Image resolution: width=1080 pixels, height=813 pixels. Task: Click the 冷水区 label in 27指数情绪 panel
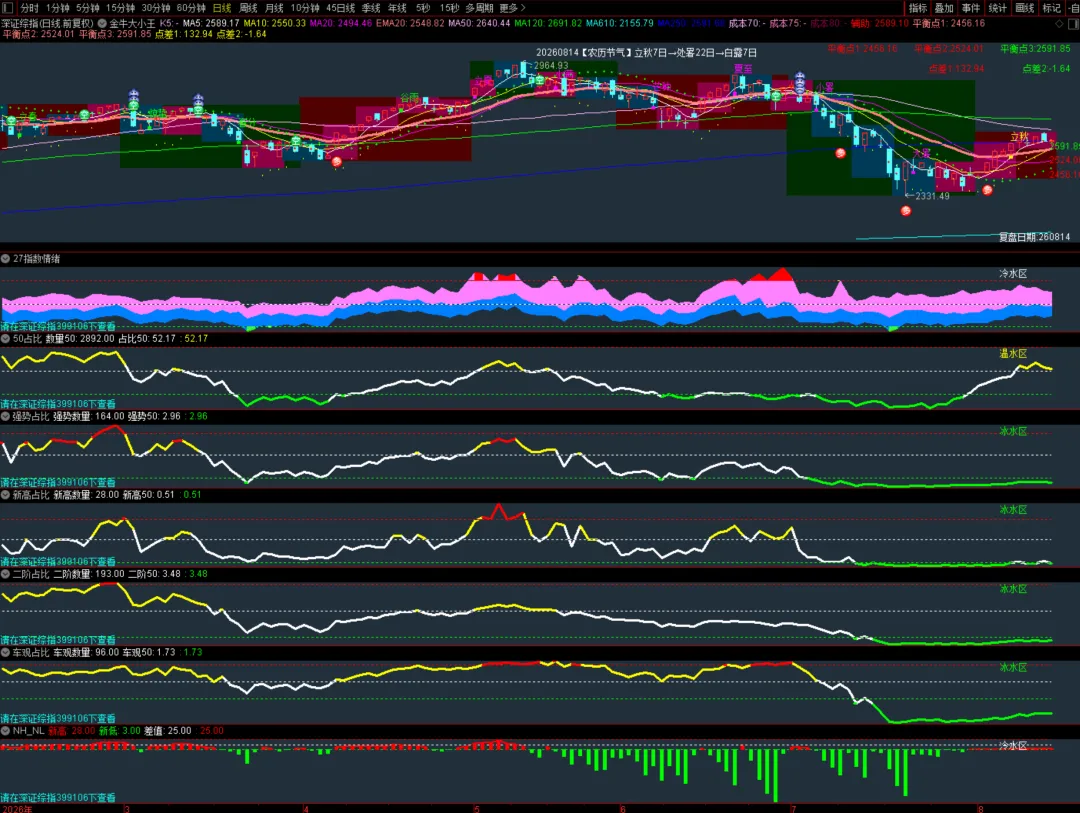(1013, 274)
